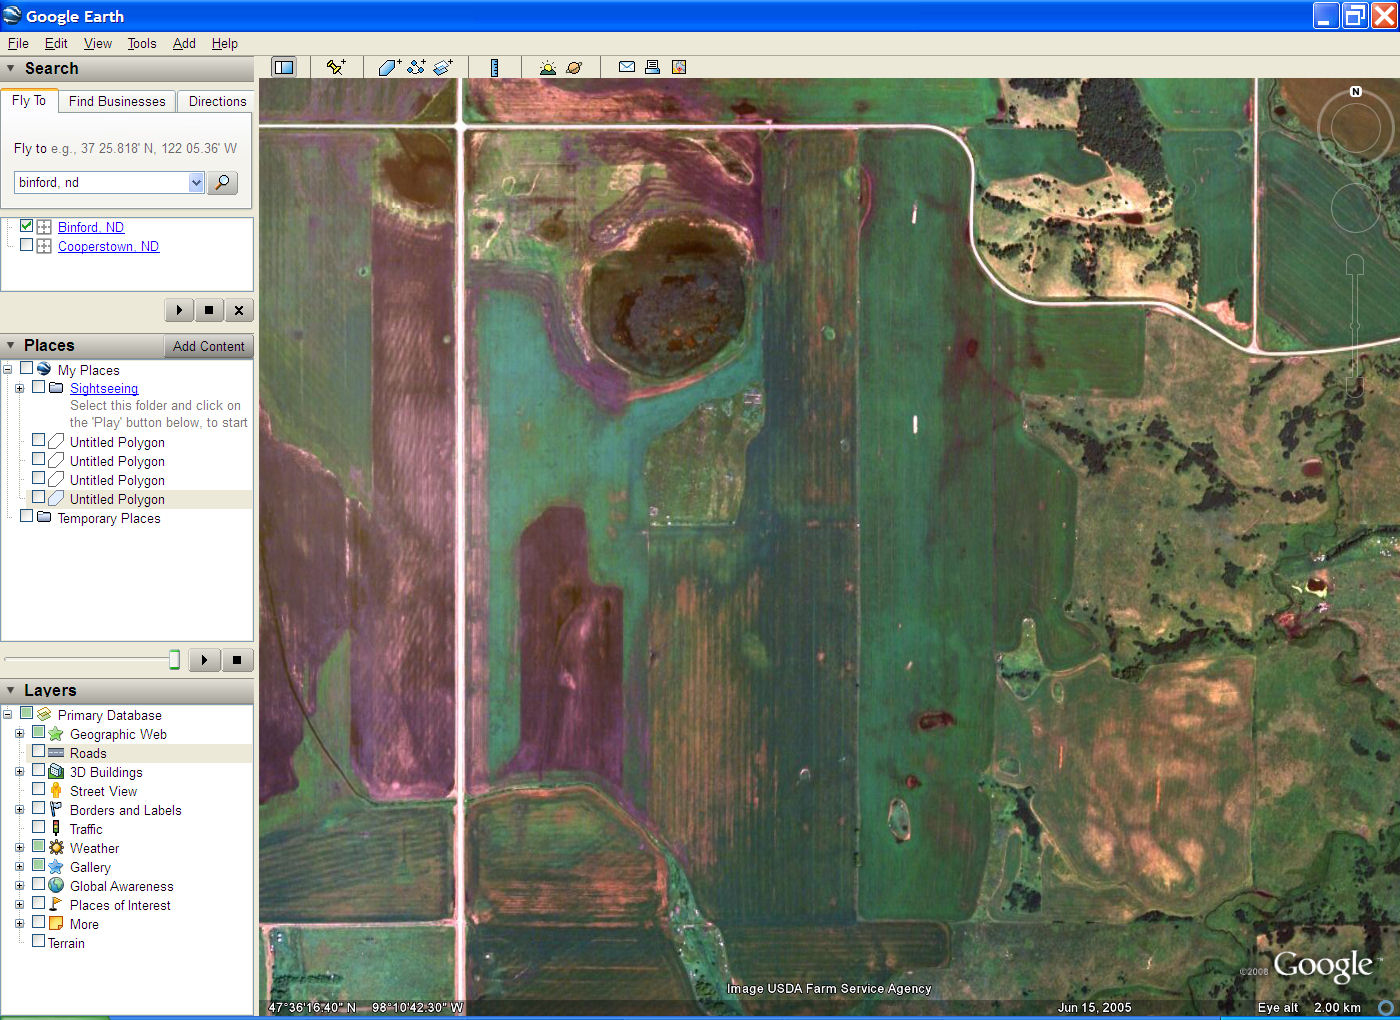Image resolution: width=1400 pixels, height=1020 pixels.
Task: Click the move joystick control on map
Action: (x=1355, y=207)
